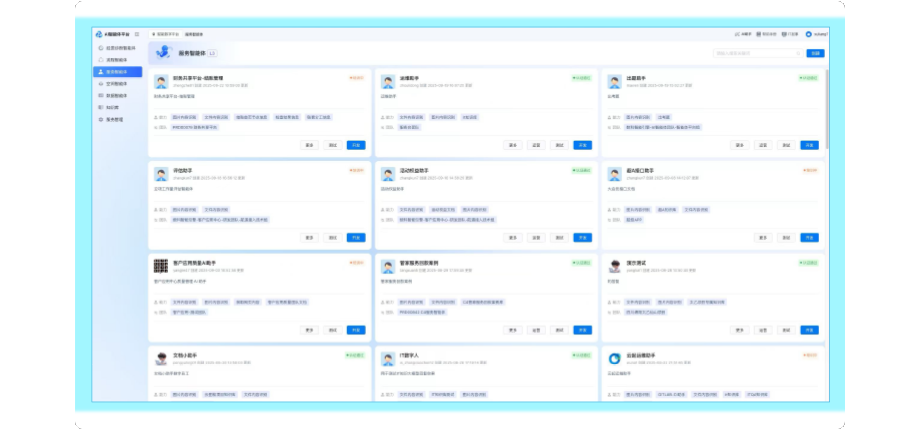Image resolution: width=920 pixels, height=429 pixels.
Task: Go to 数据智能体 in the sidebar
Action: (117, 95)
